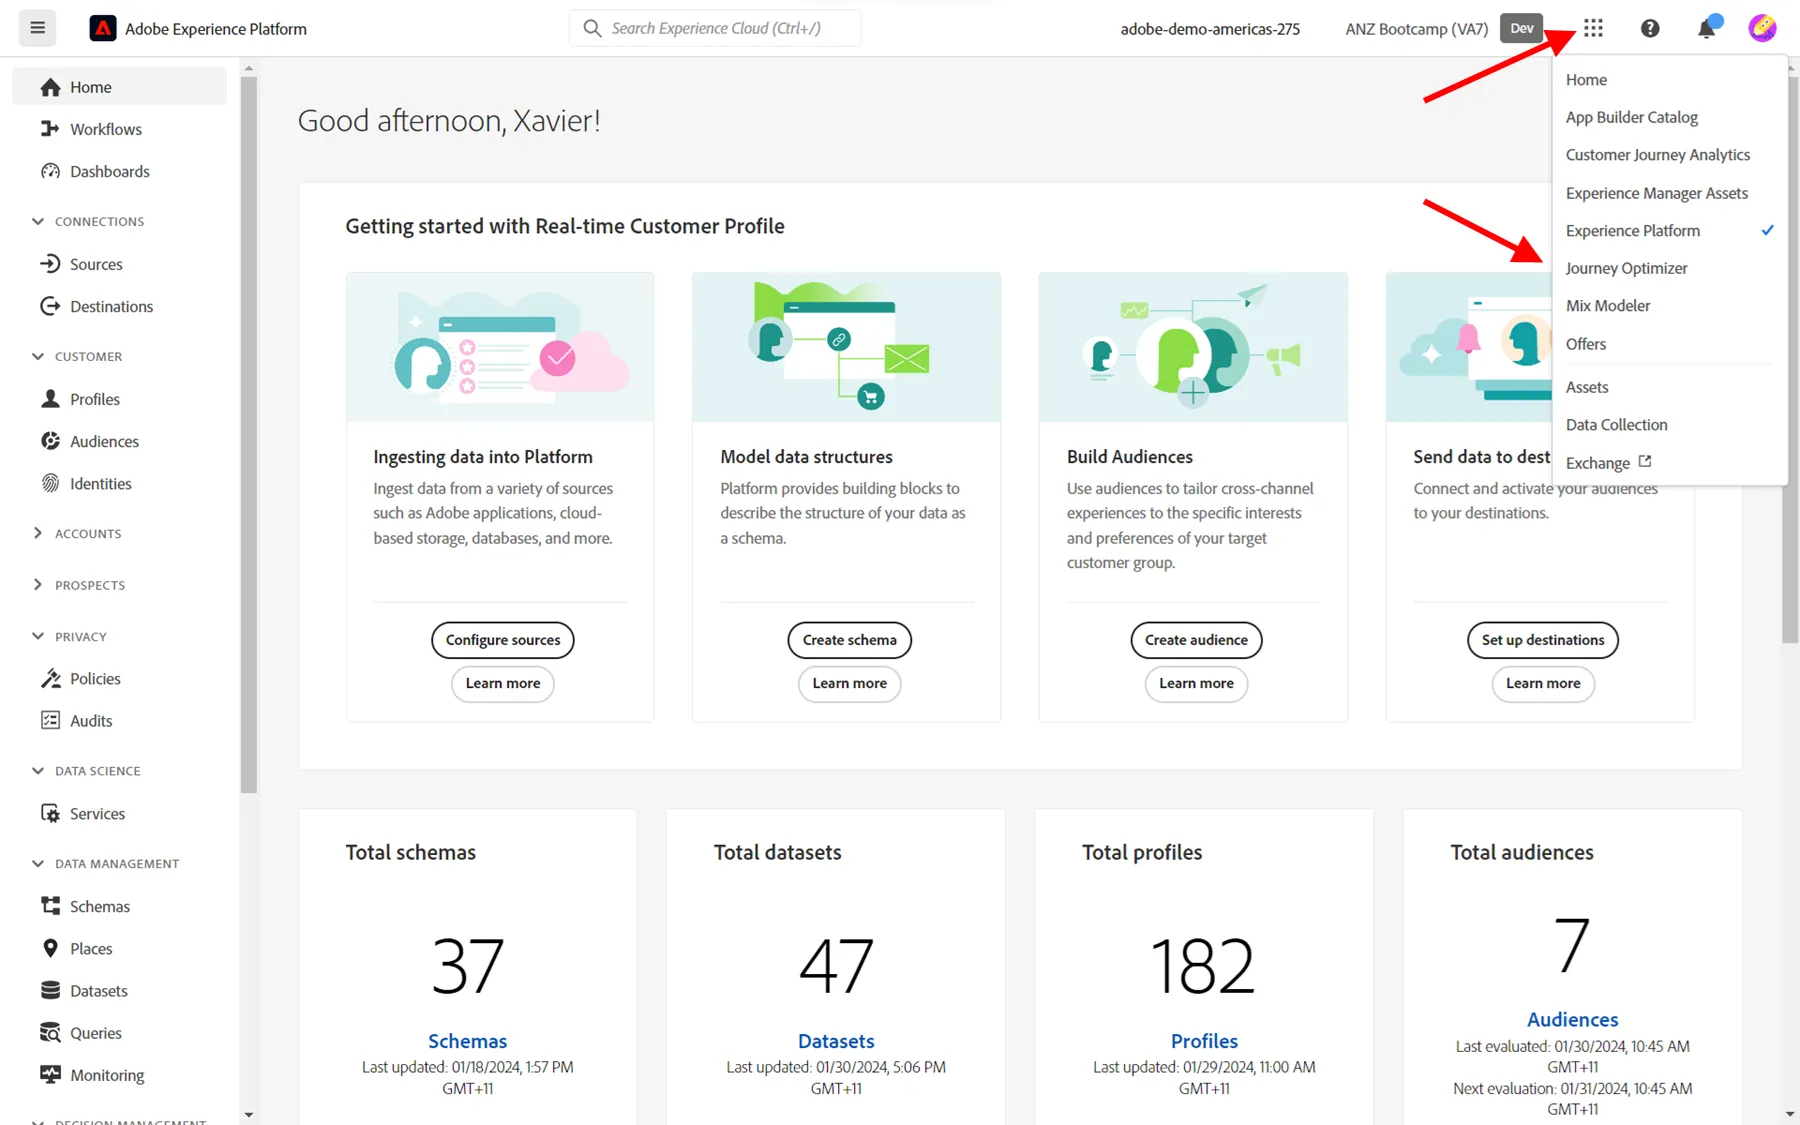This screenshot has height=1125, width=1800.
Task: Go to Home in sidebar
Action: [x=120, y=87]
